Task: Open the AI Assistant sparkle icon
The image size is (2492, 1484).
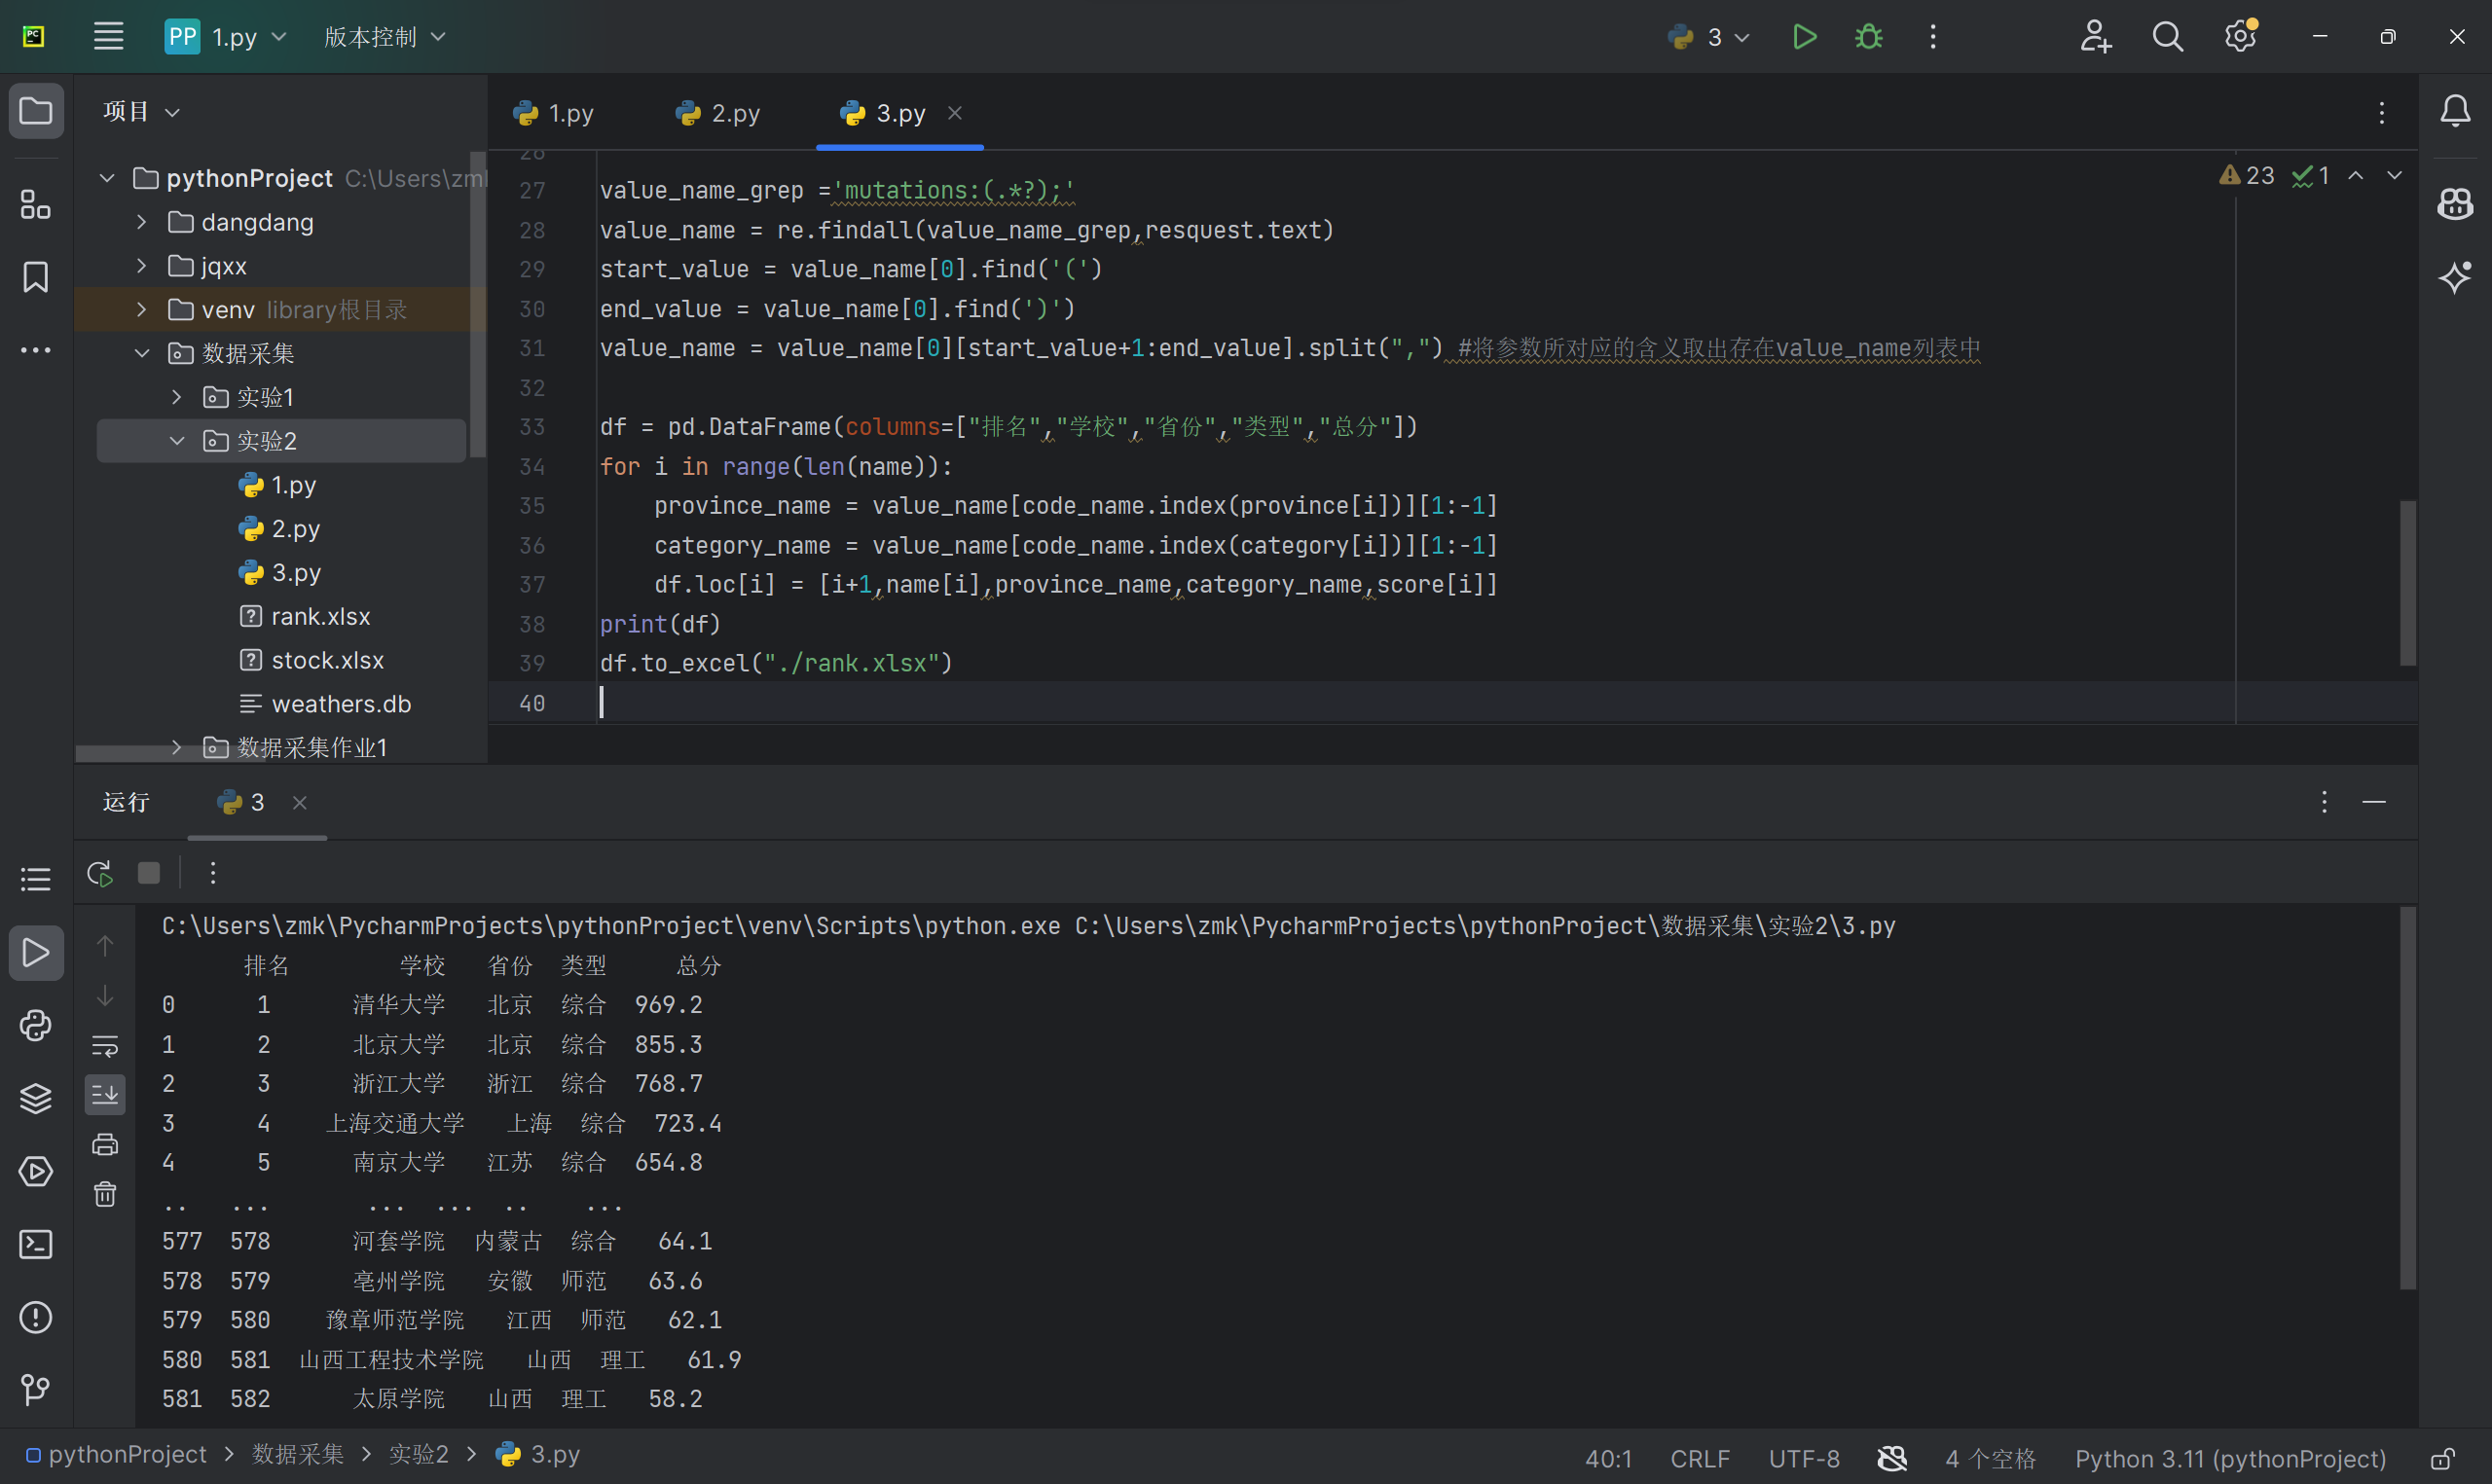Action: pyautogui.click(x=2455, y=277)
